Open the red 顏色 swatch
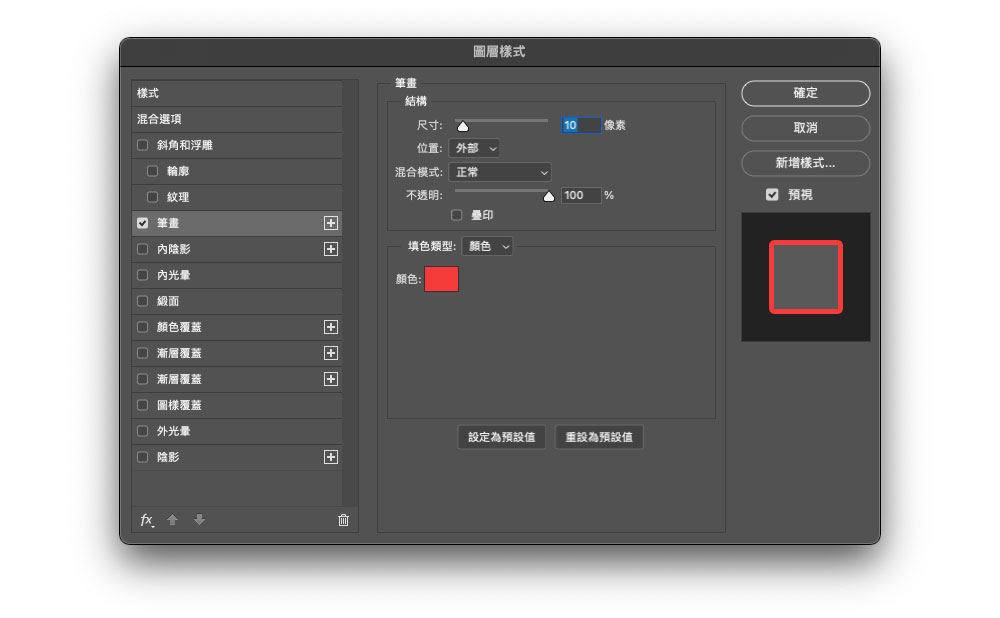Screen dimensions: 1000x618 pos(442,280)
